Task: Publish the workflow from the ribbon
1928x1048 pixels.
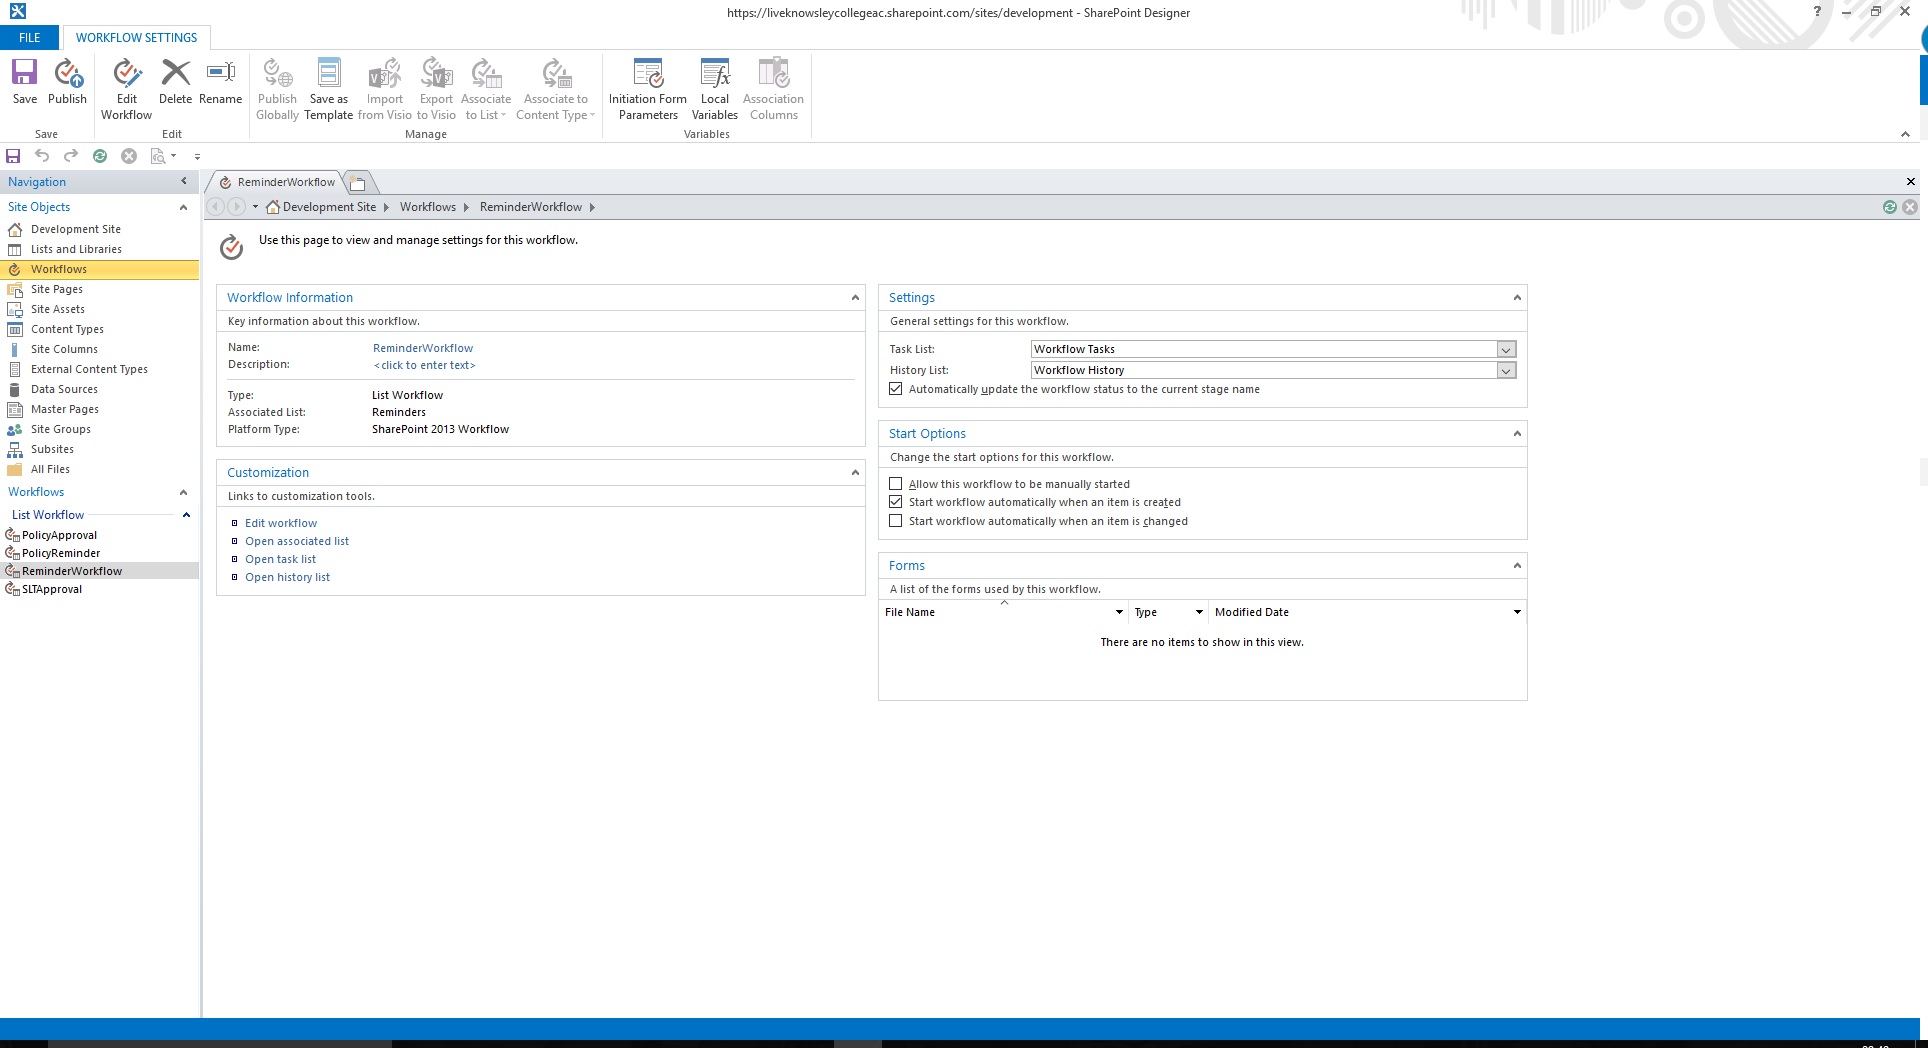Action: (x=67, y=82)
